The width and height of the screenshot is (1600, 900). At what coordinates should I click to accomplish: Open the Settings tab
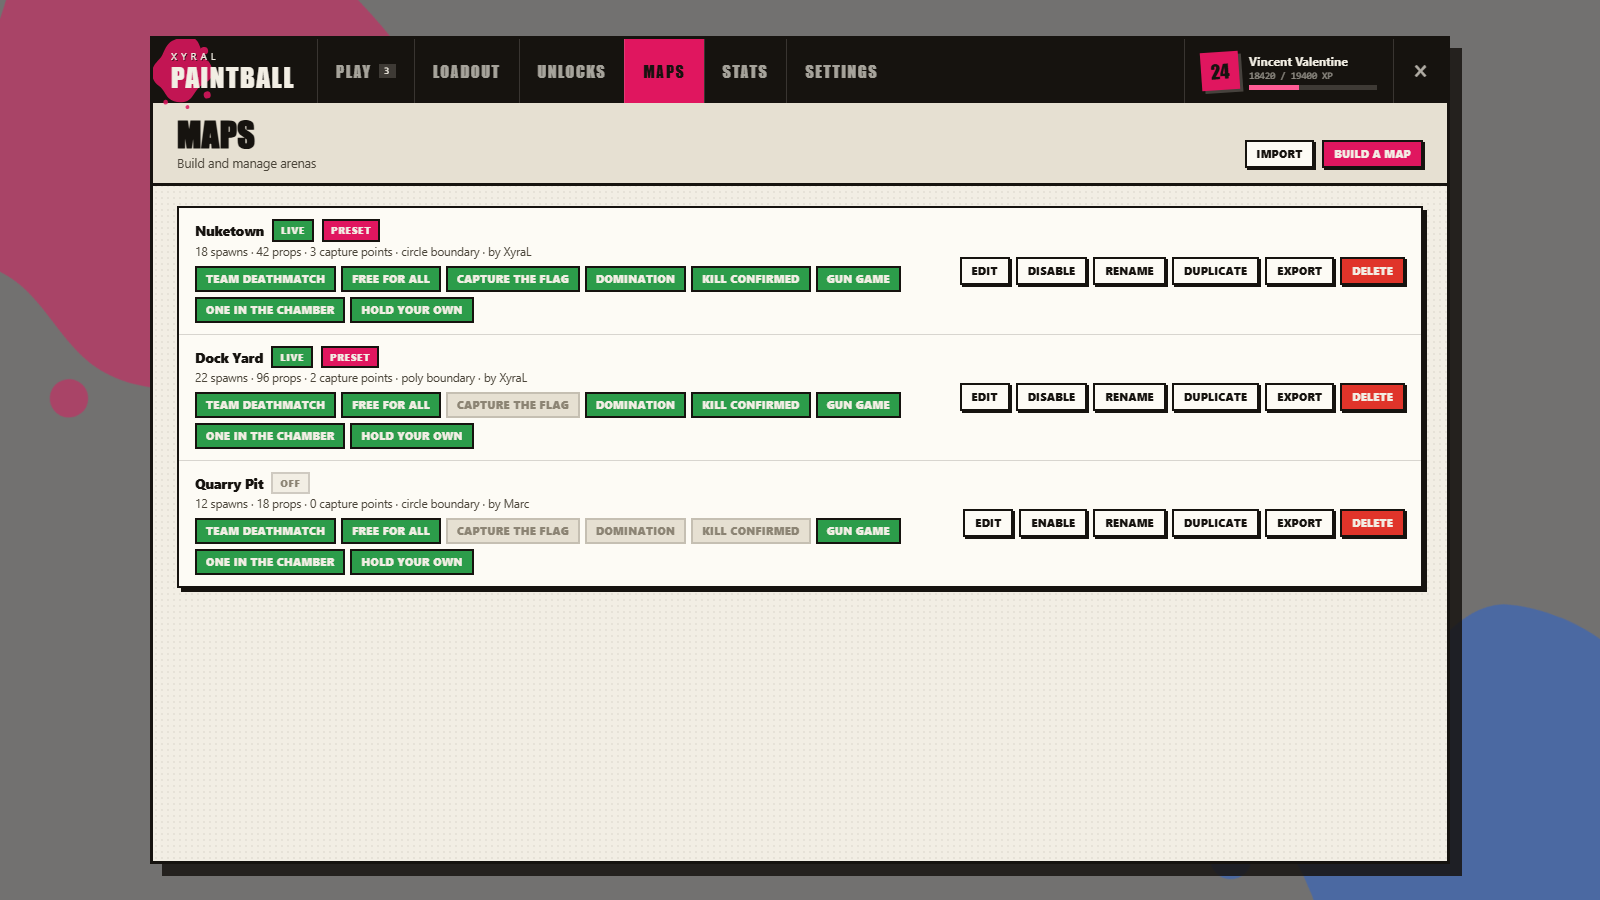click(841, 71)
